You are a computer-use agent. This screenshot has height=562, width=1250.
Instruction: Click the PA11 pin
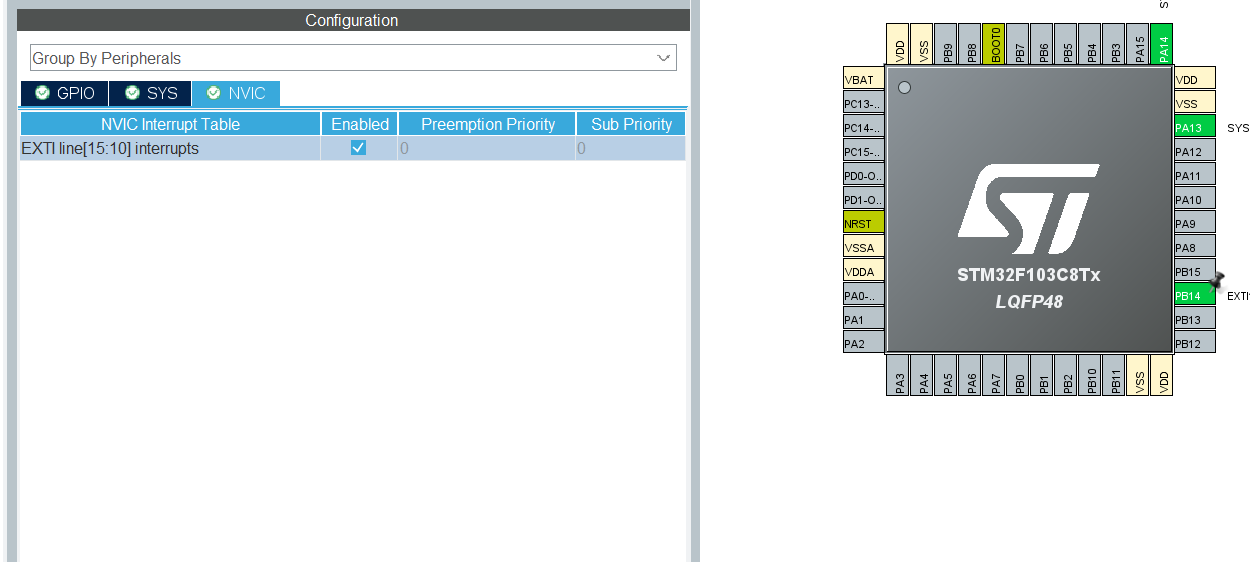pos(1195,175)
